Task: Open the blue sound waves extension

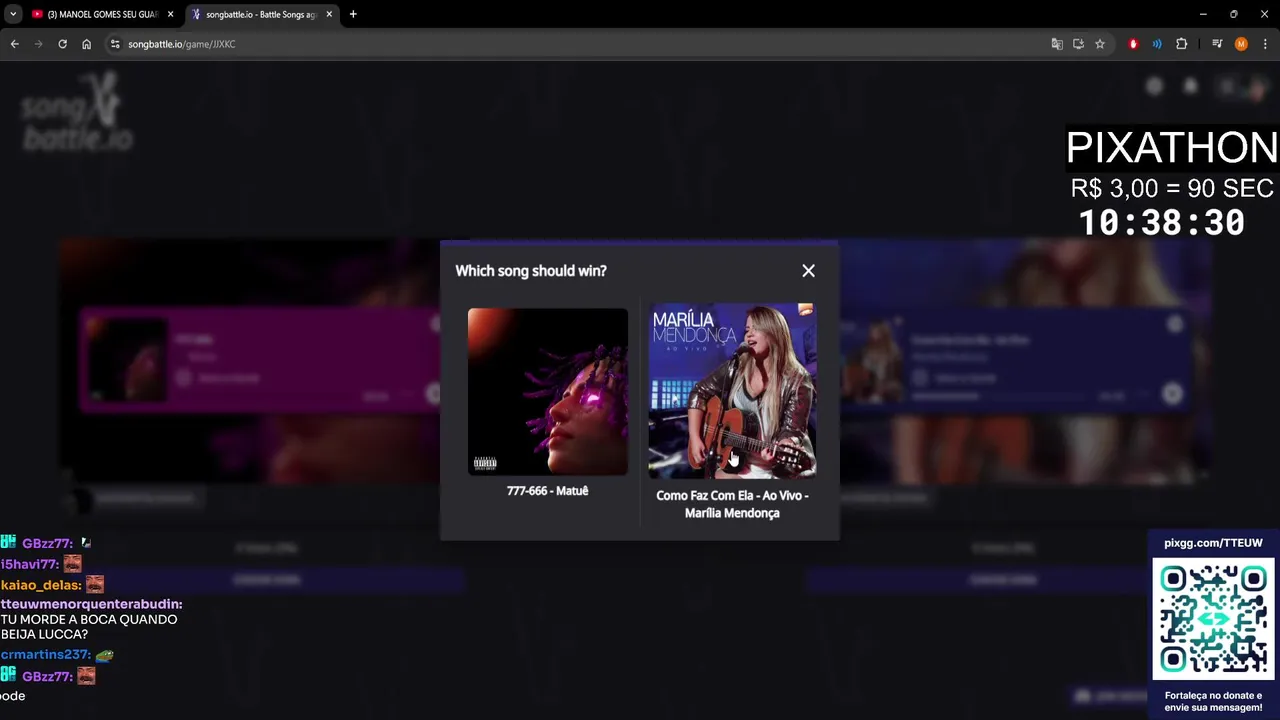Action: [x=1157, y=44]
